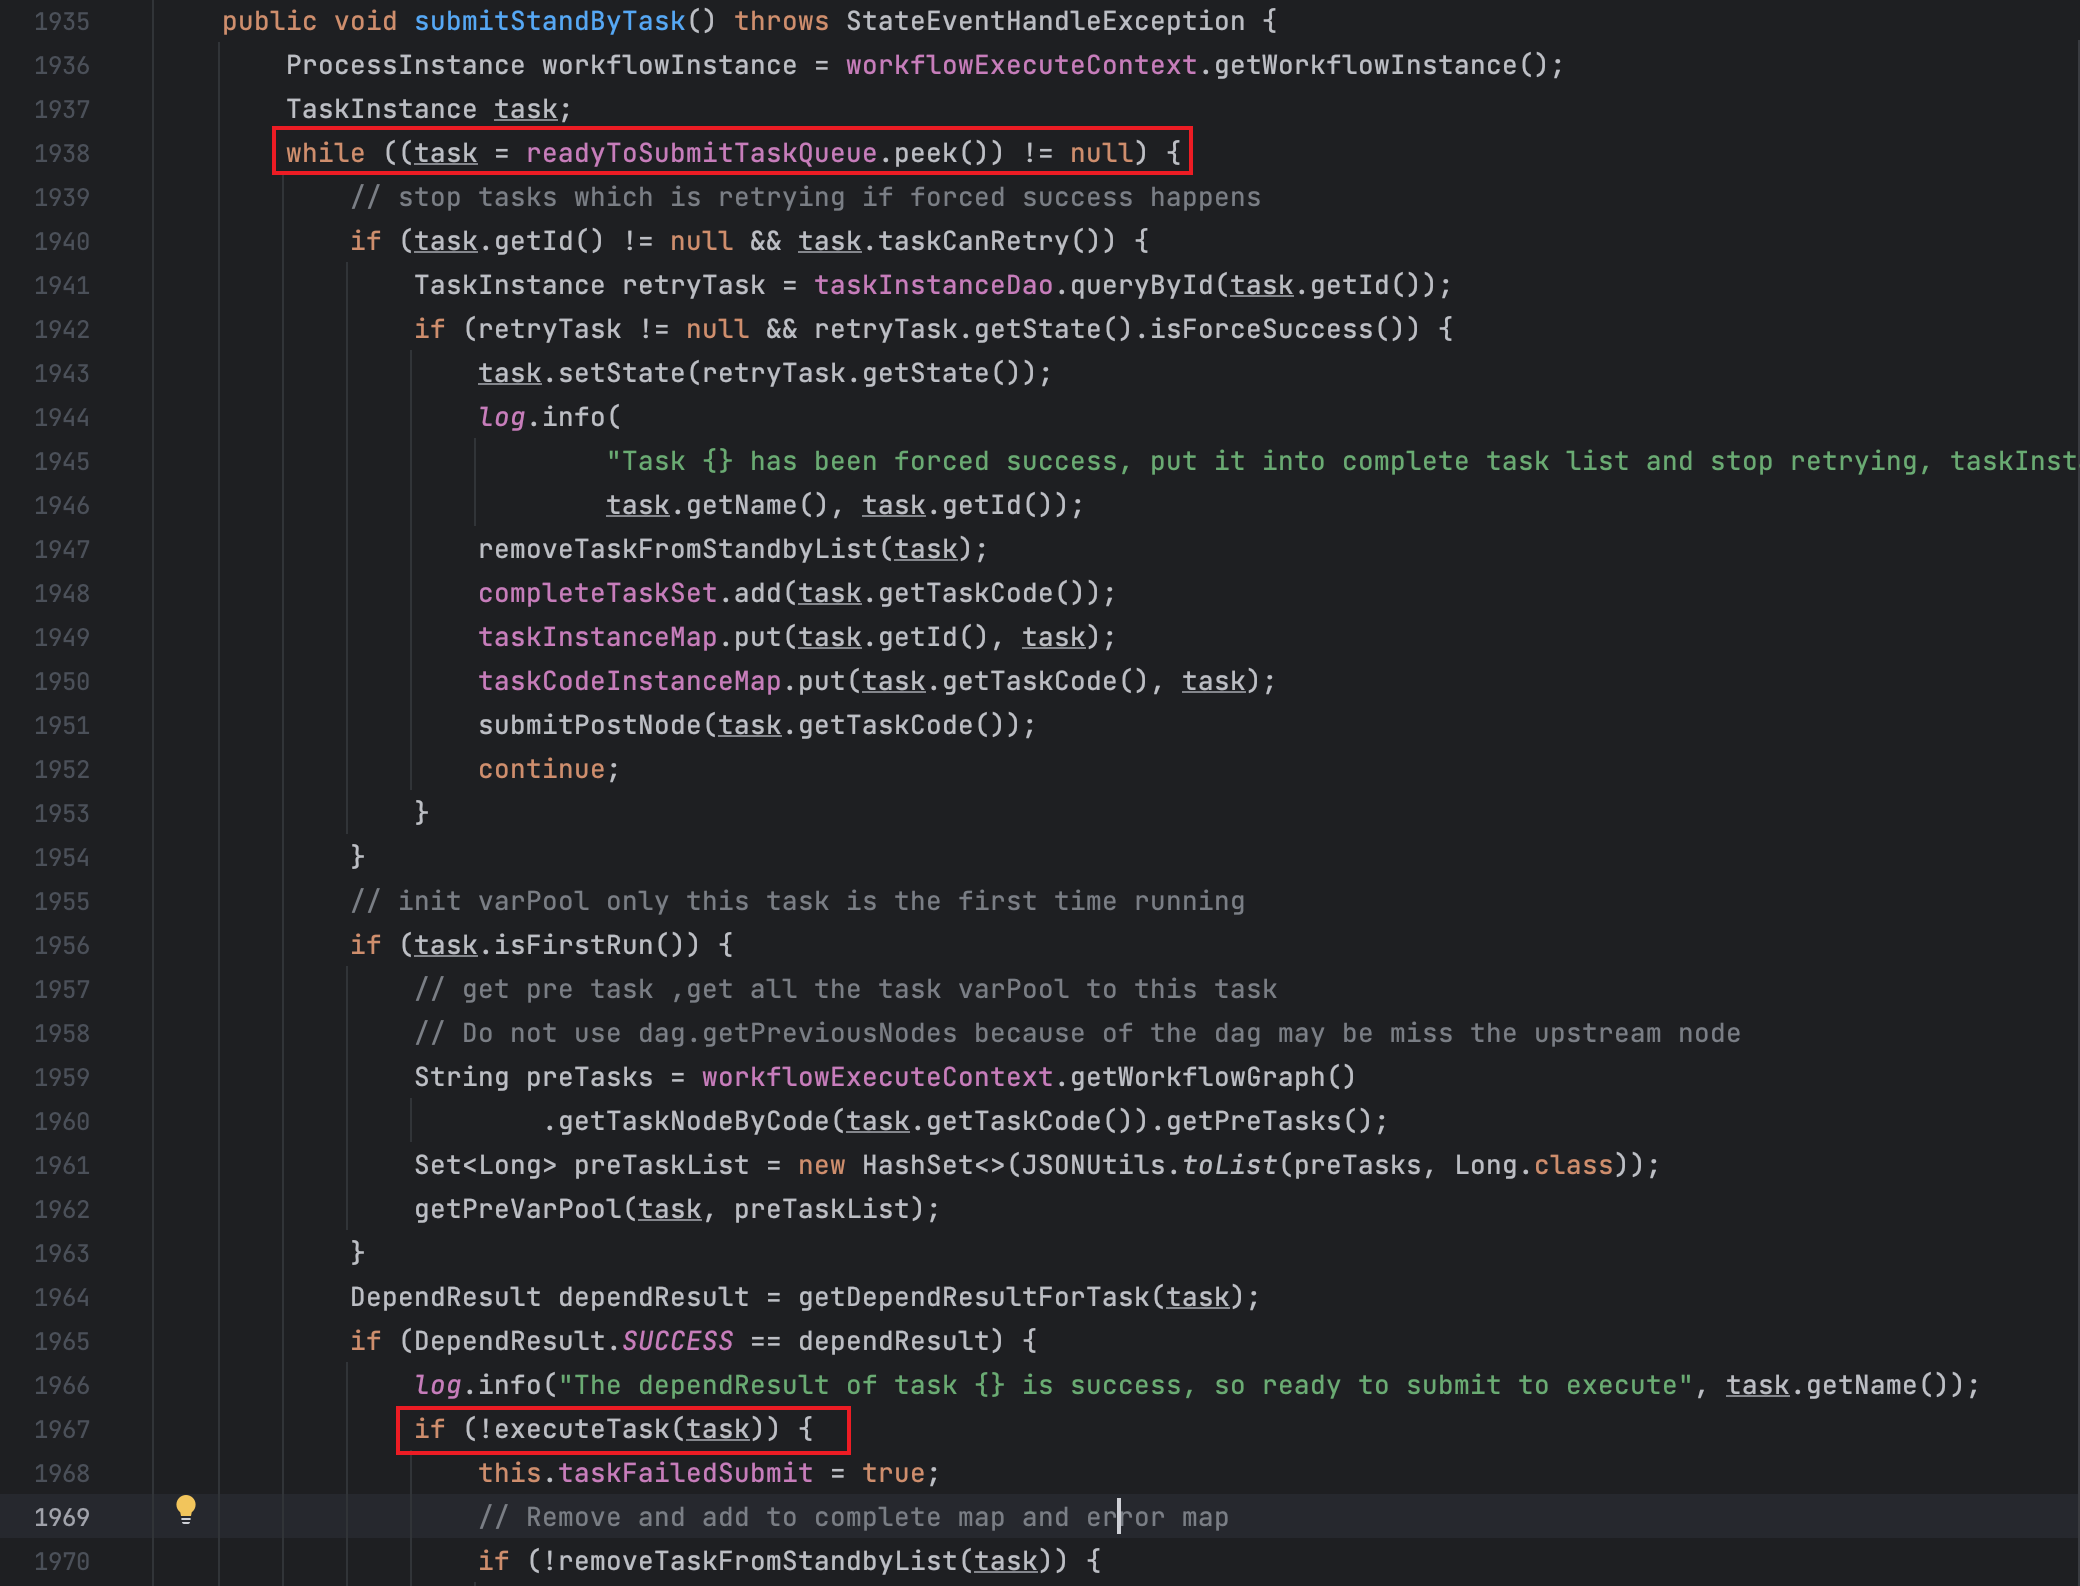Click line number 1967 in gutter
This screenshot has width=2080, height=1586.
[62, 1429]
